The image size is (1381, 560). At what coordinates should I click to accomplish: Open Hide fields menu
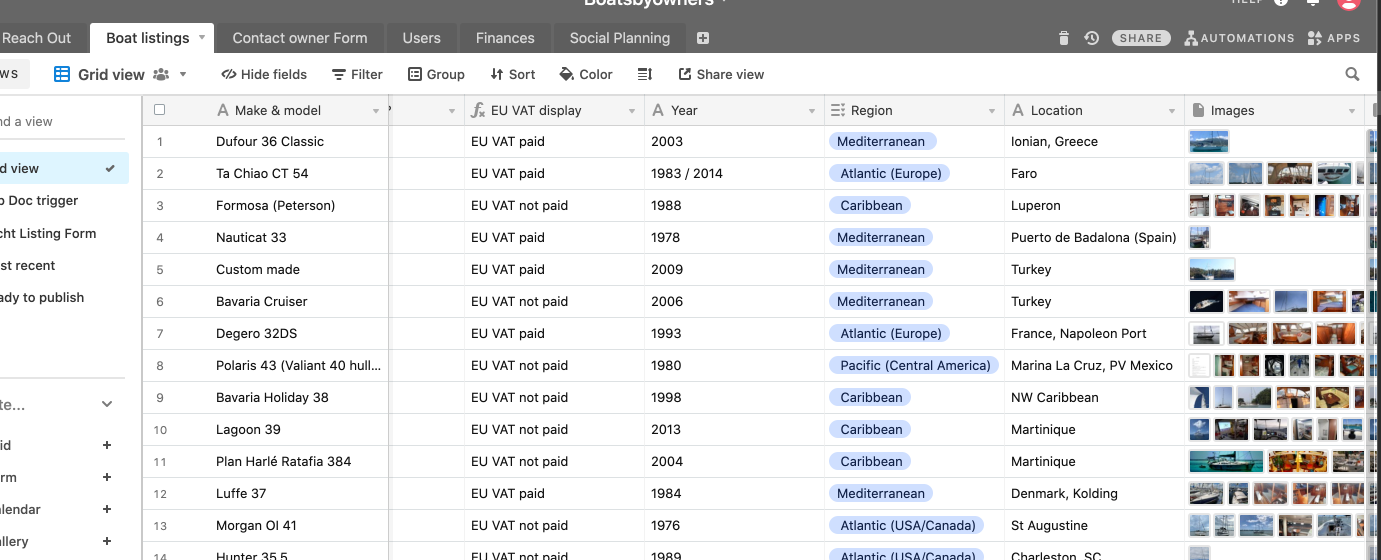click(264, 74)
